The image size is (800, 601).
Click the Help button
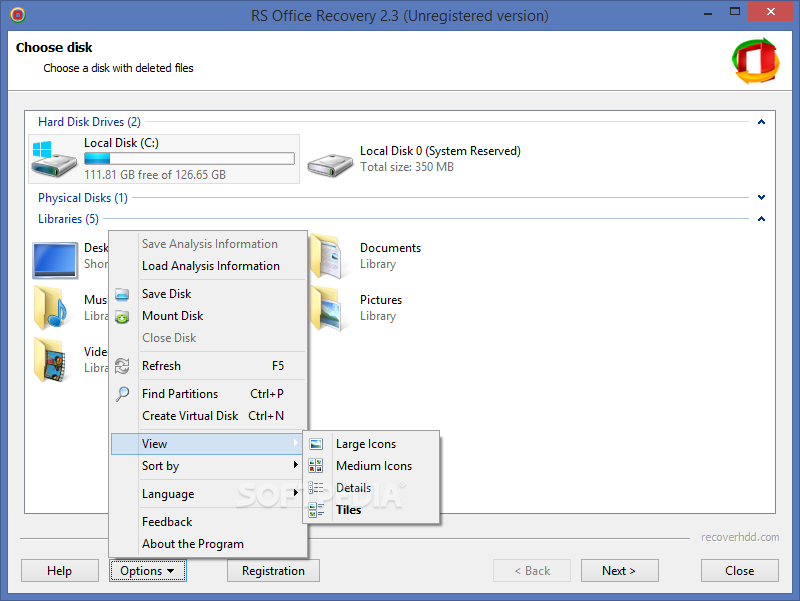pos(60,570)
